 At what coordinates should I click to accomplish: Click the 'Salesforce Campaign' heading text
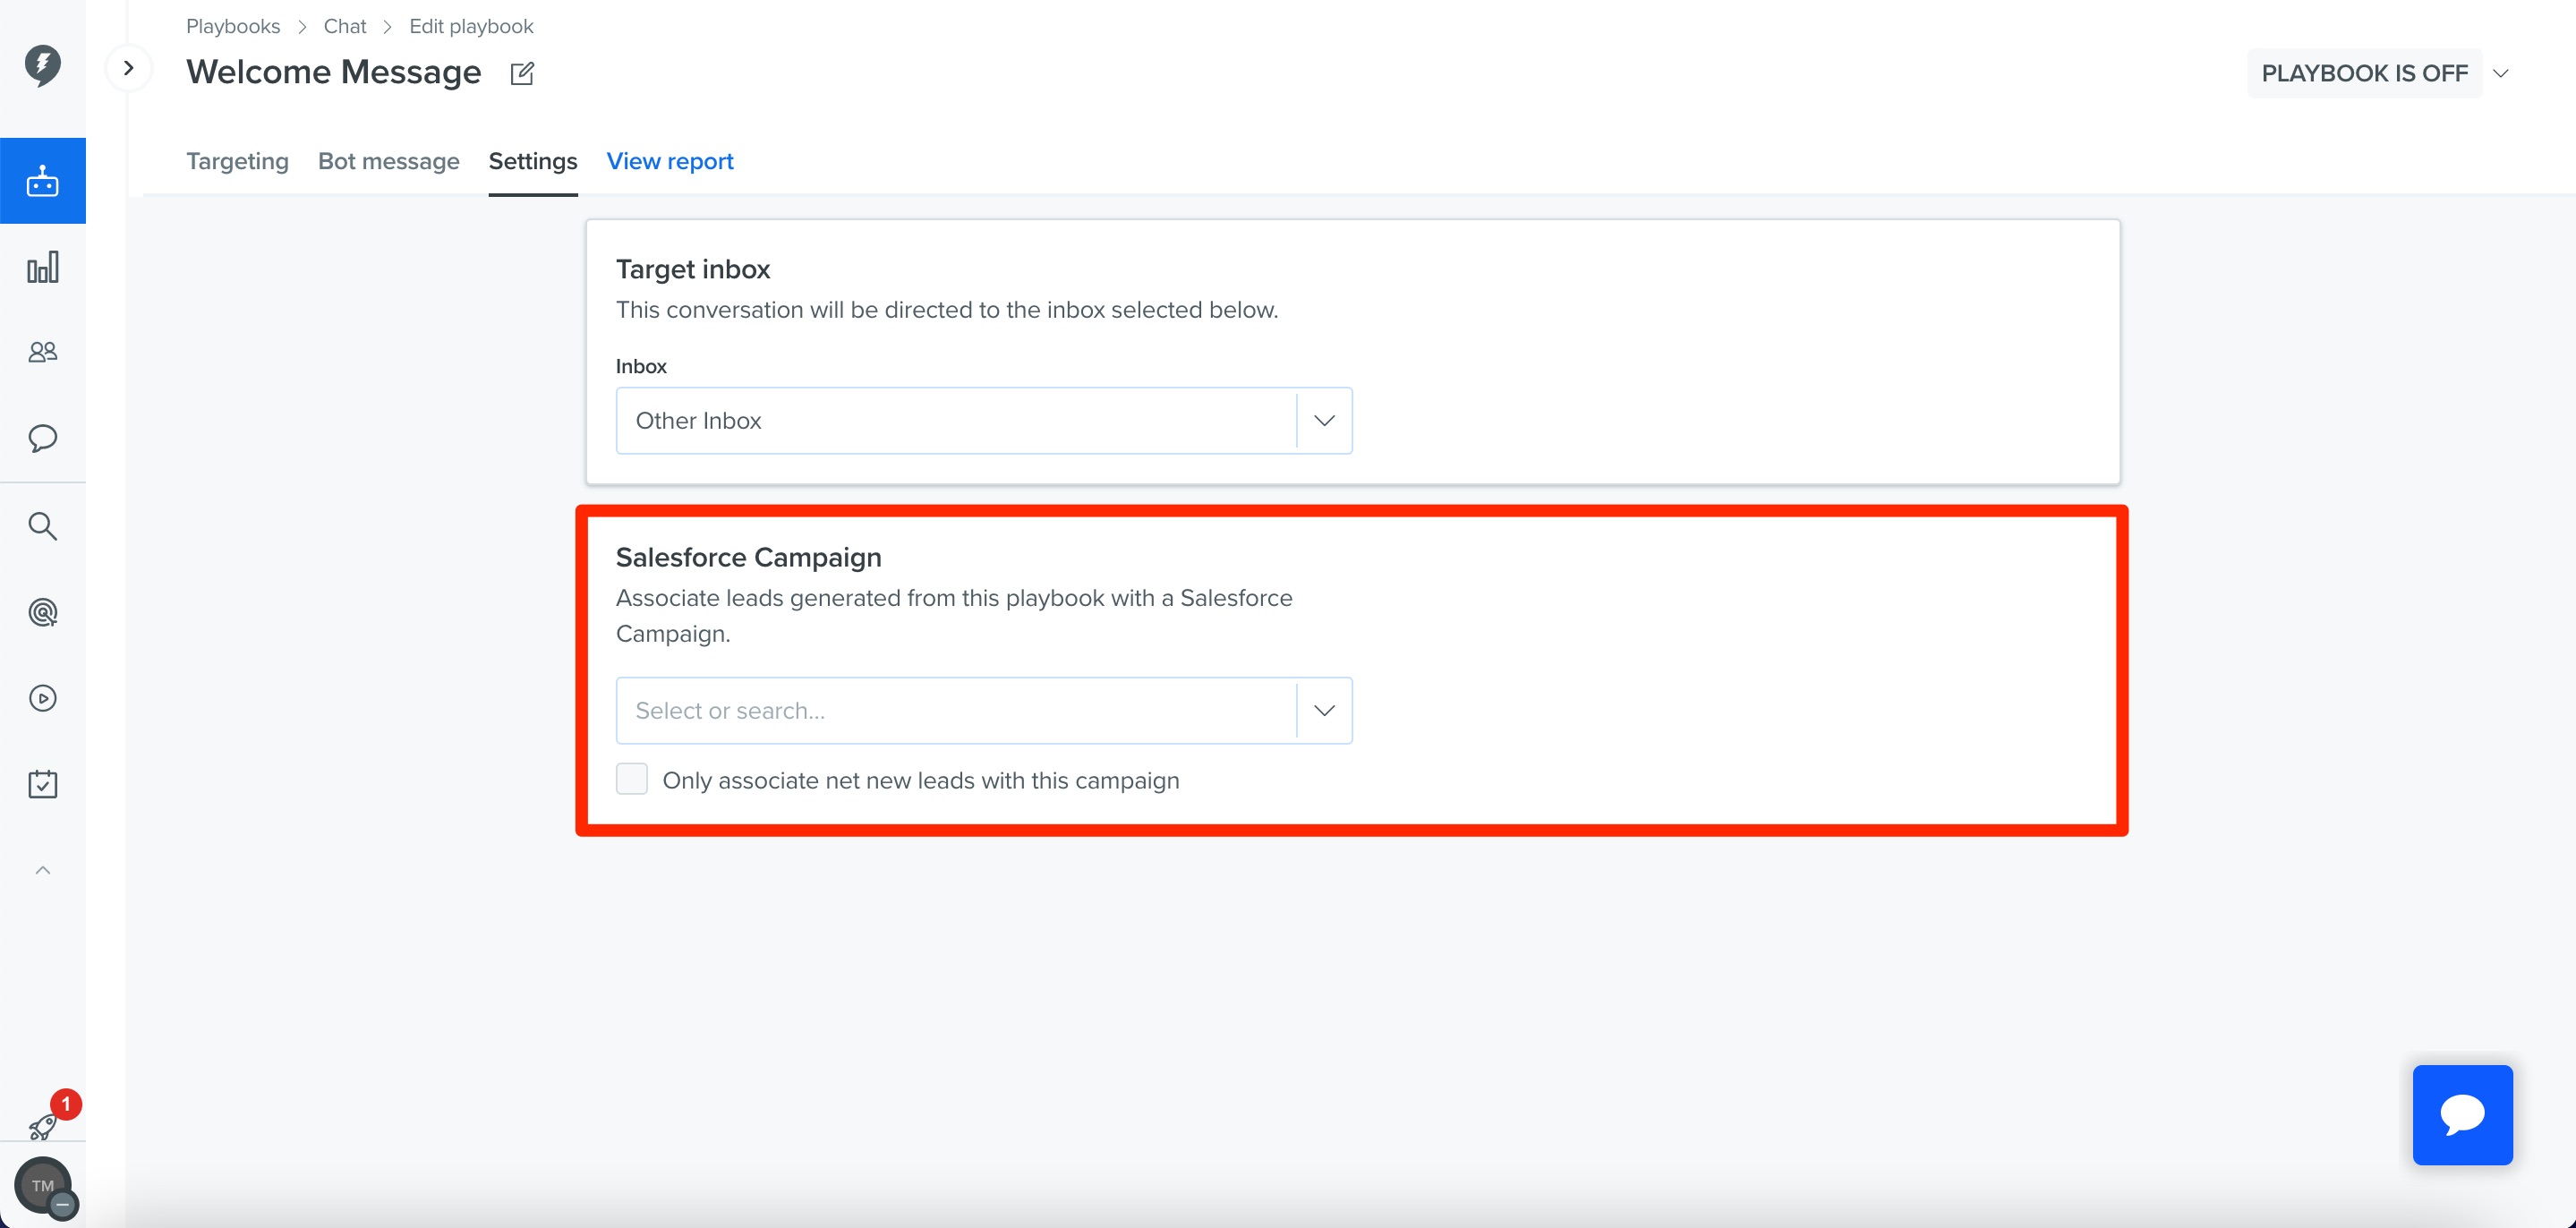(x=749, y=557)
